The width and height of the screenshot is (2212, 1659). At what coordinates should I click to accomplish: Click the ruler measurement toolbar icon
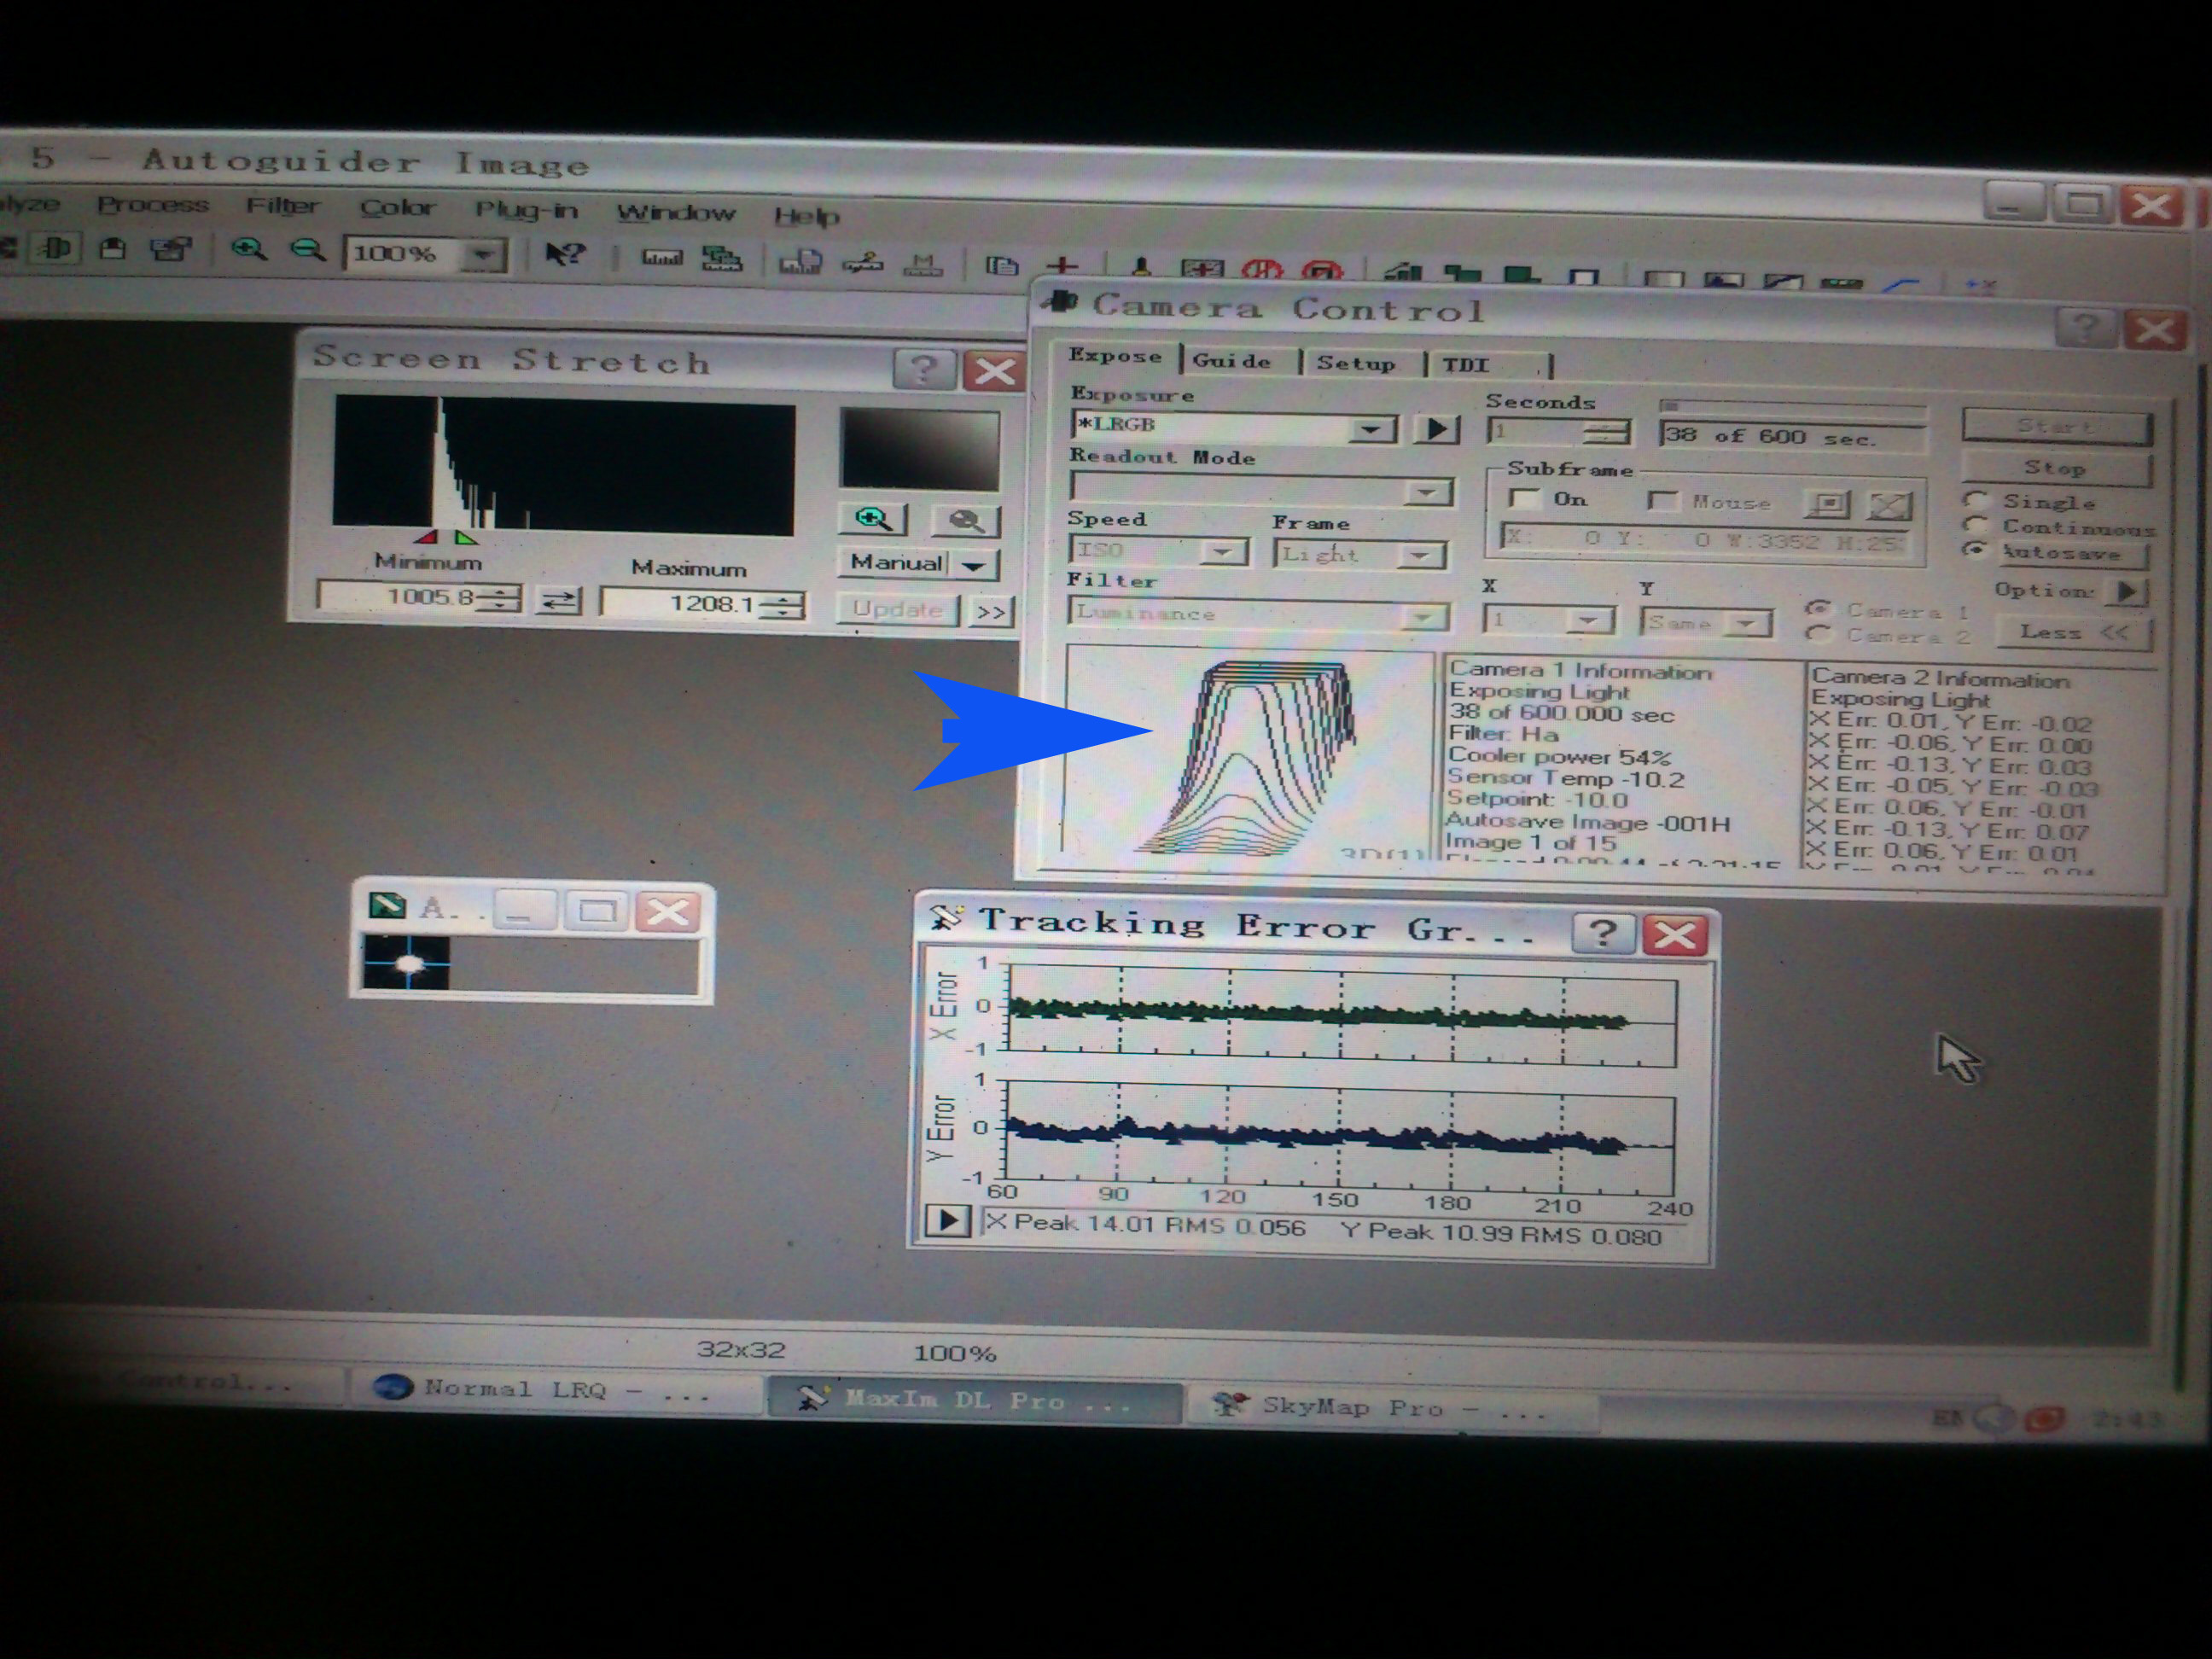[x=661, y=258]
